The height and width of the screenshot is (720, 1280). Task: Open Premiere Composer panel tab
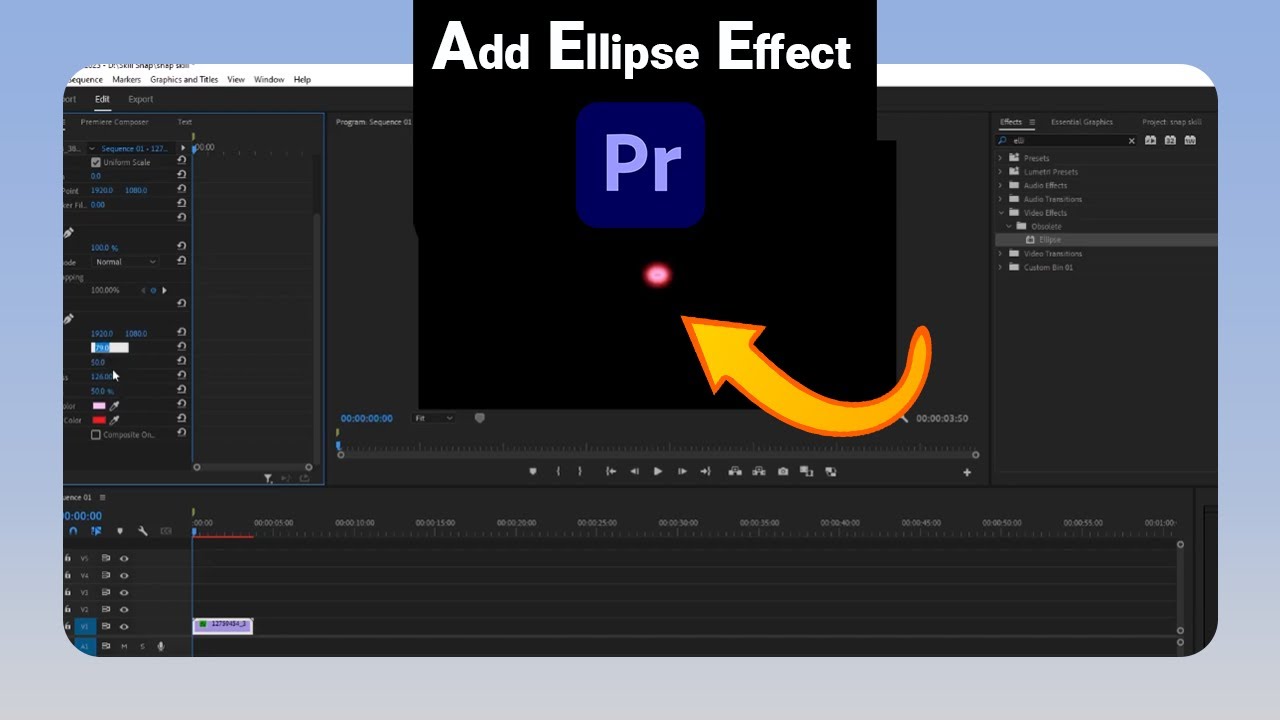[x=114, y=122]
